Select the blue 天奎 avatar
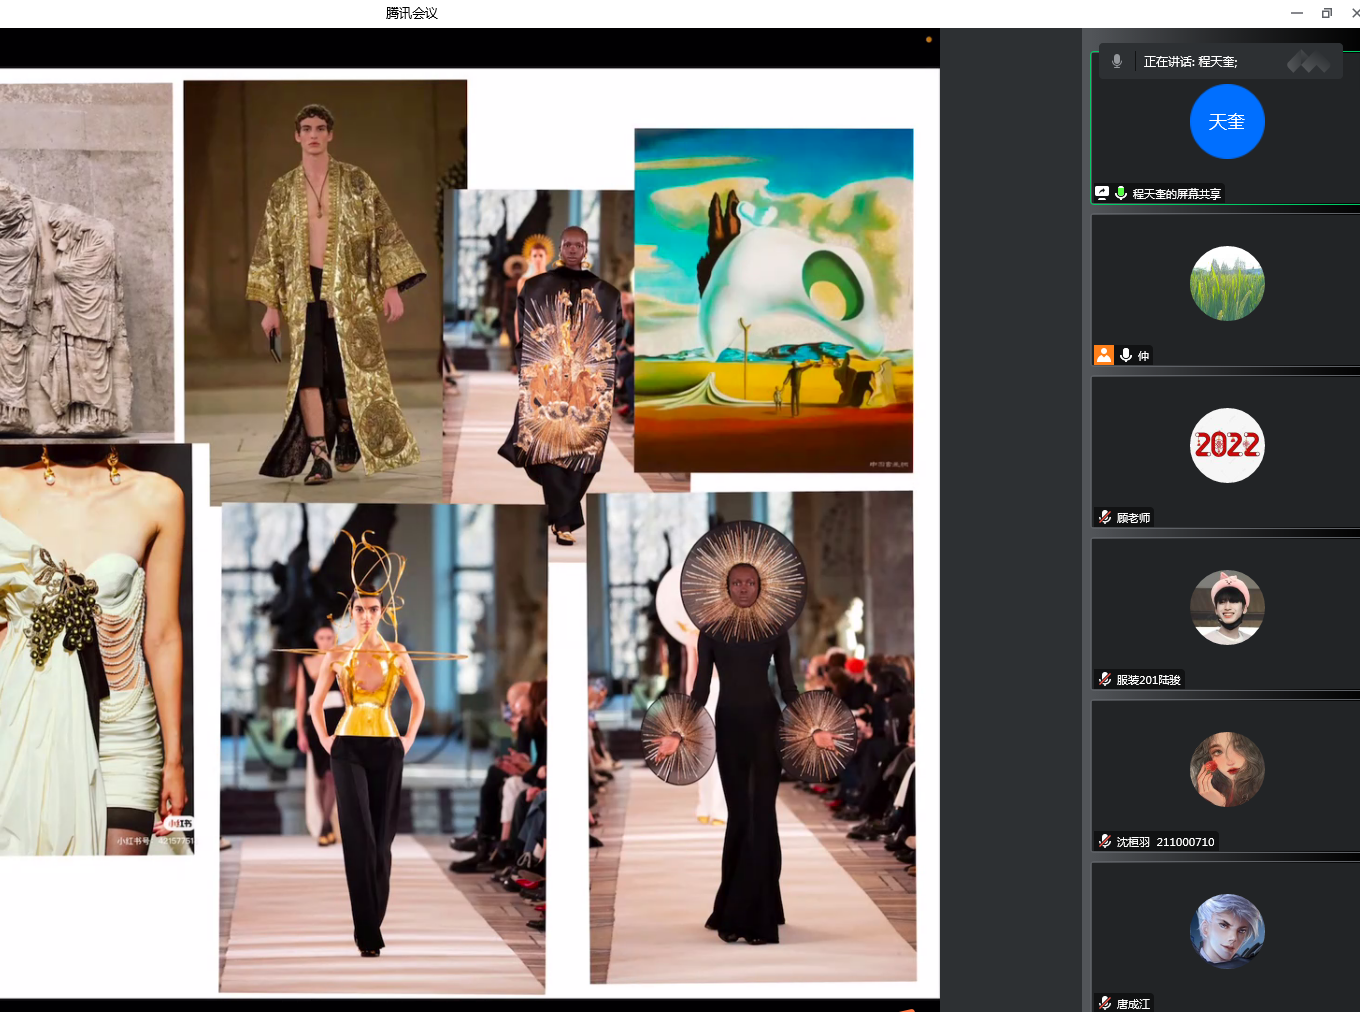Viewport: 1360px width, 1012px height. (x=1227, y=122)
